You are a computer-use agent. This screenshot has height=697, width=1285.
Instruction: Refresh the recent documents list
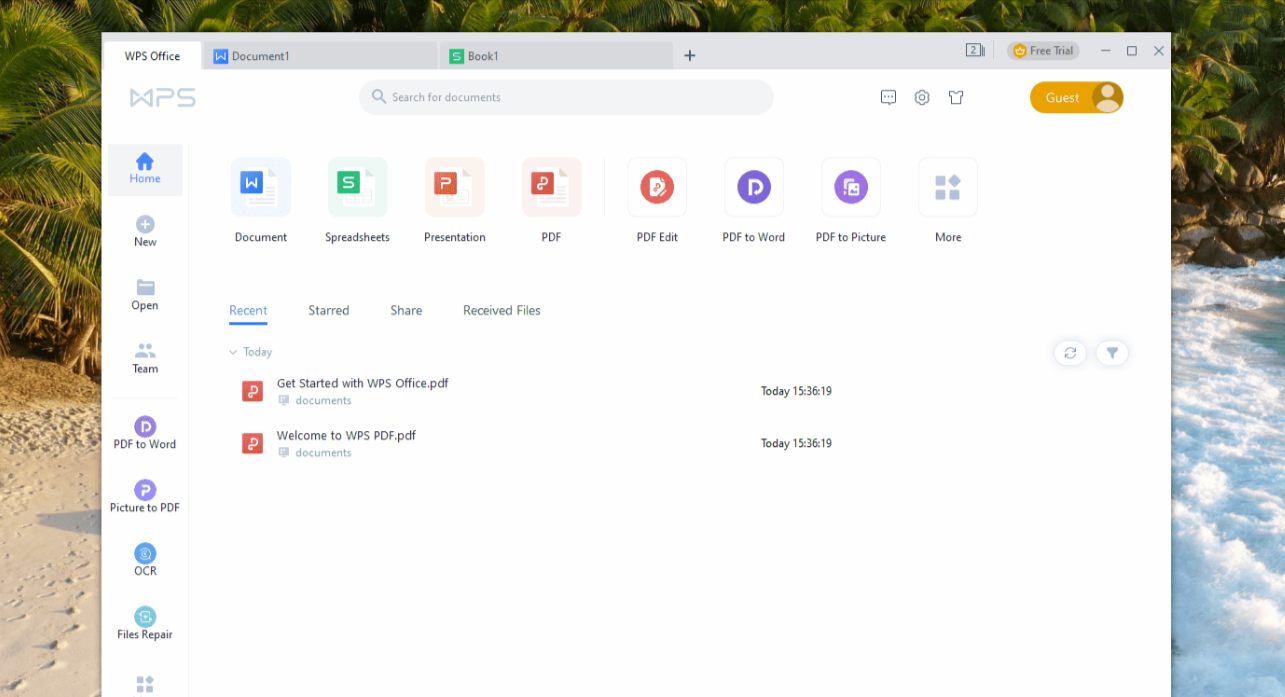(1070, 353)
